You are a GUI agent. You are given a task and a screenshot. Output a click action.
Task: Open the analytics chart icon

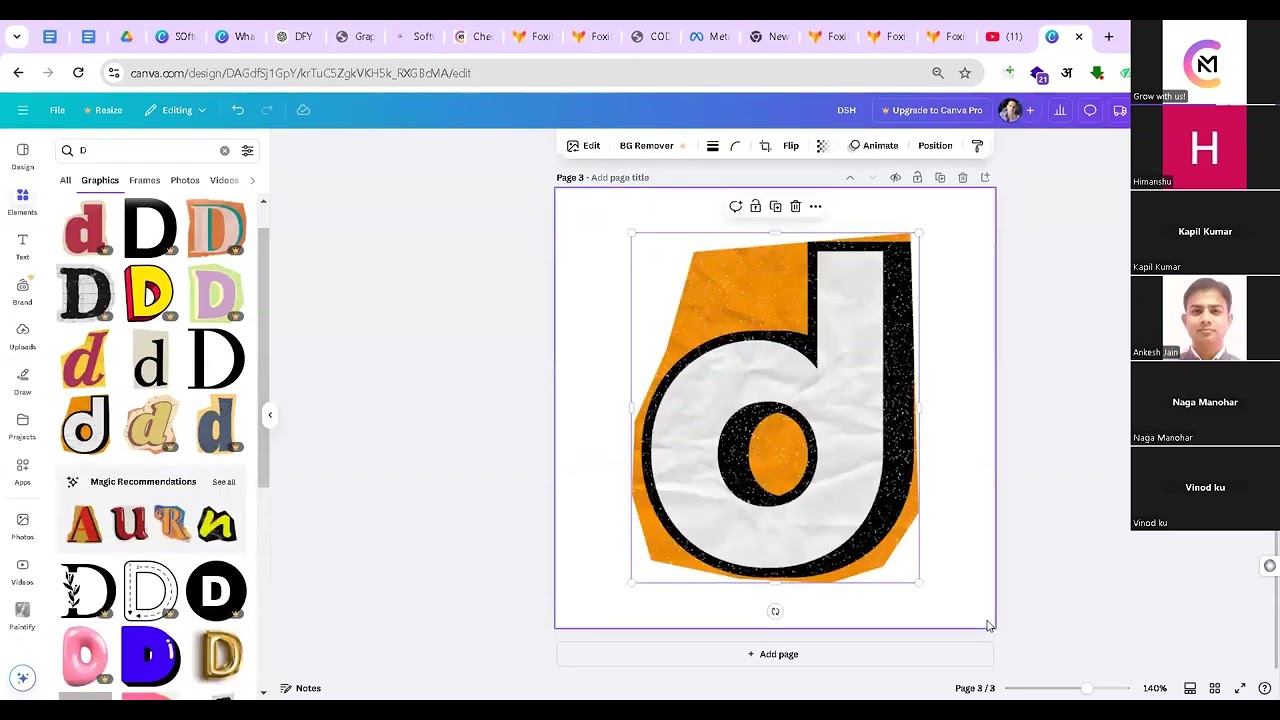pos(1060,110)
